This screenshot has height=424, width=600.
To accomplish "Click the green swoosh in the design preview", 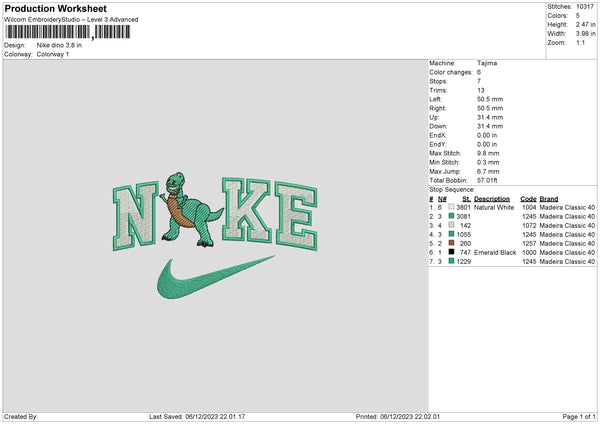I will 215,277.
